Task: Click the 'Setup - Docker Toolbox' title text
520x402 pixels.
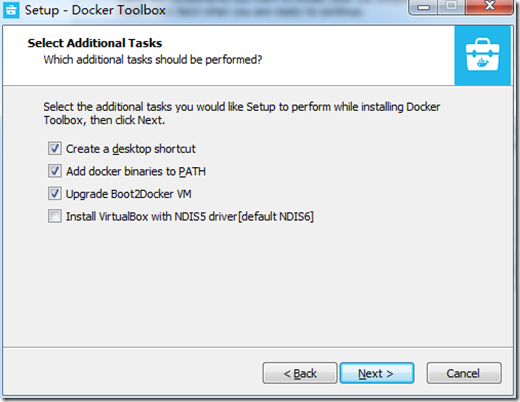Action: tap(95, 10)
